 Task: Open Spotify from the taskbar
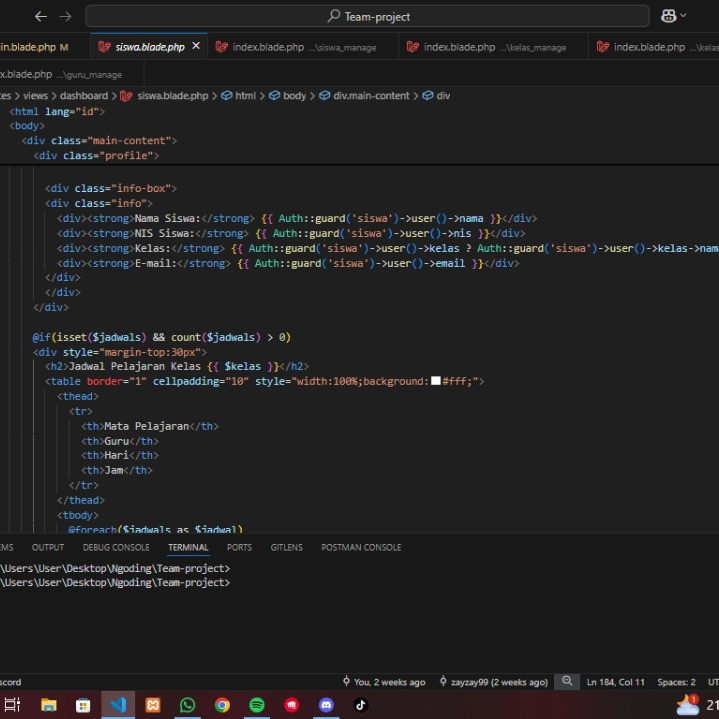[256, 705]
